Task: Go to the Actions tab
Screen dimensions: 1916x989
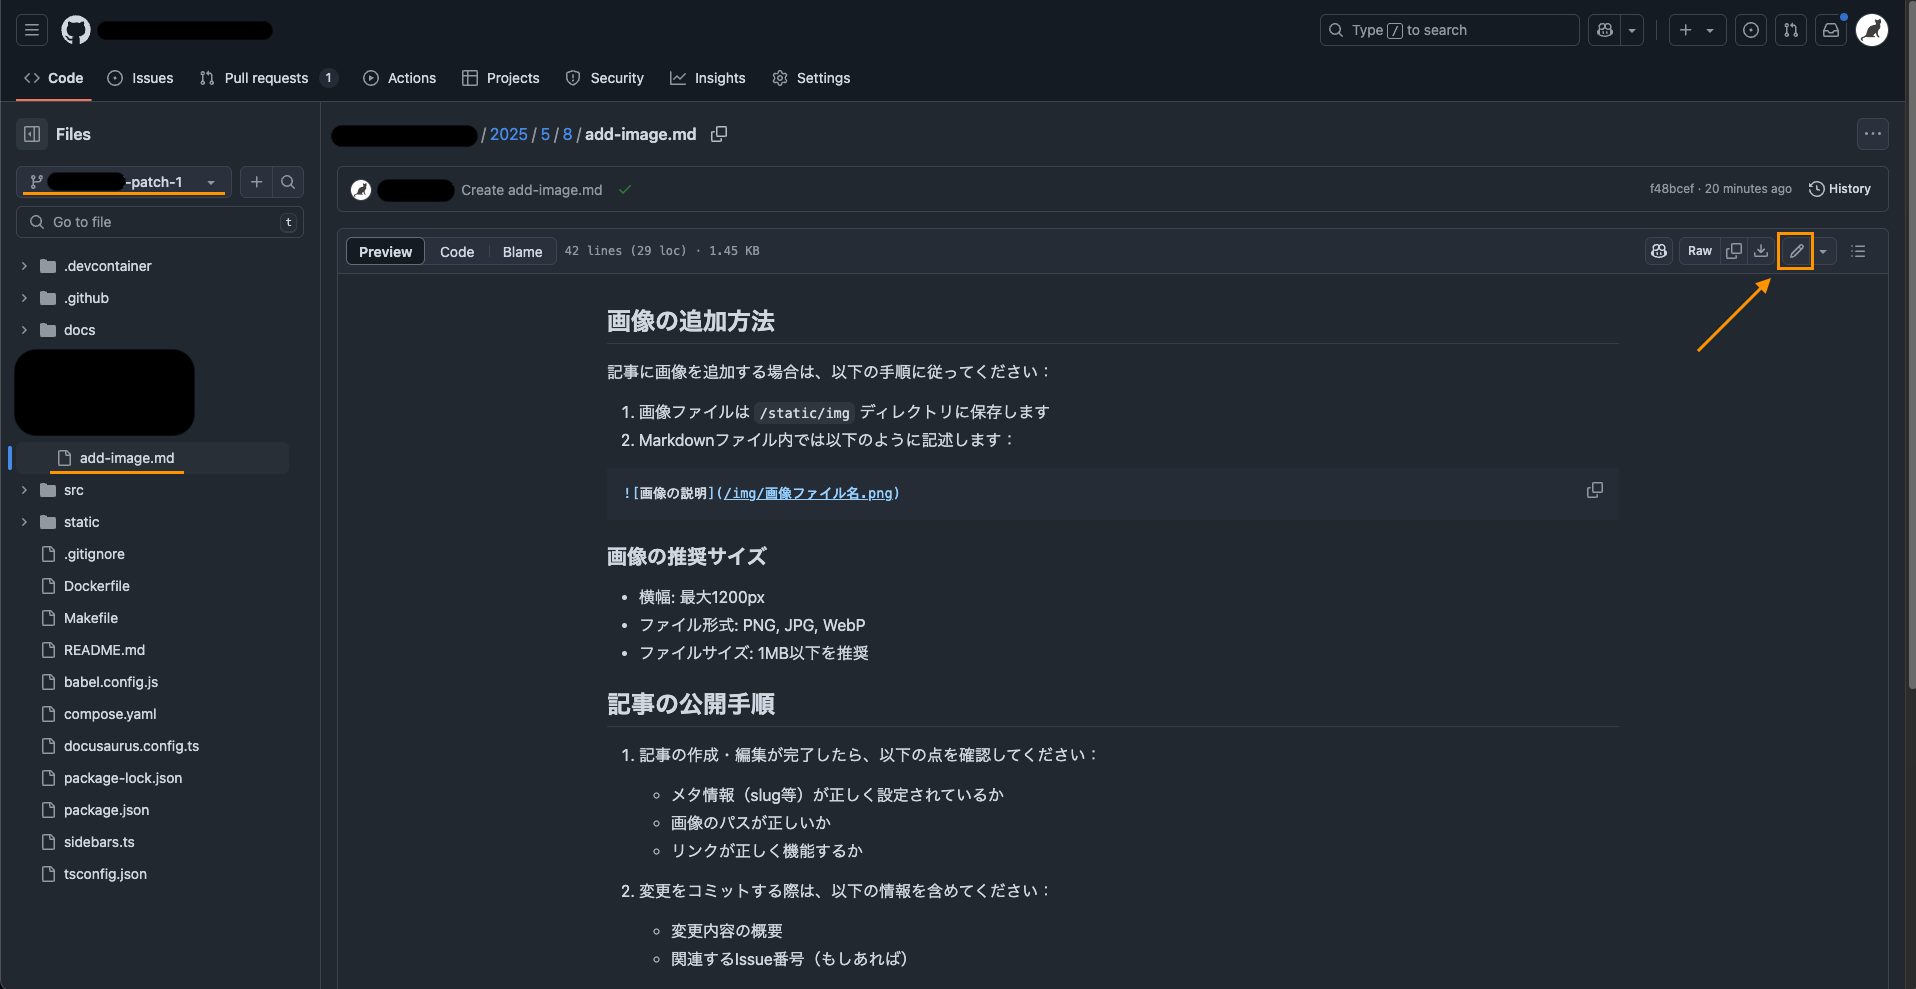Action: pos(400,78)
